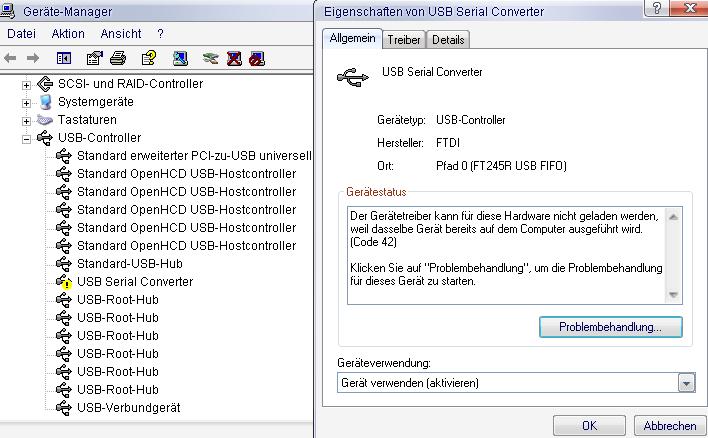Image resolution: width=708 pixels, height=438 pixels.
Task: Open the Geräteverwendung dropdown
Action: [x=686, y=383]
